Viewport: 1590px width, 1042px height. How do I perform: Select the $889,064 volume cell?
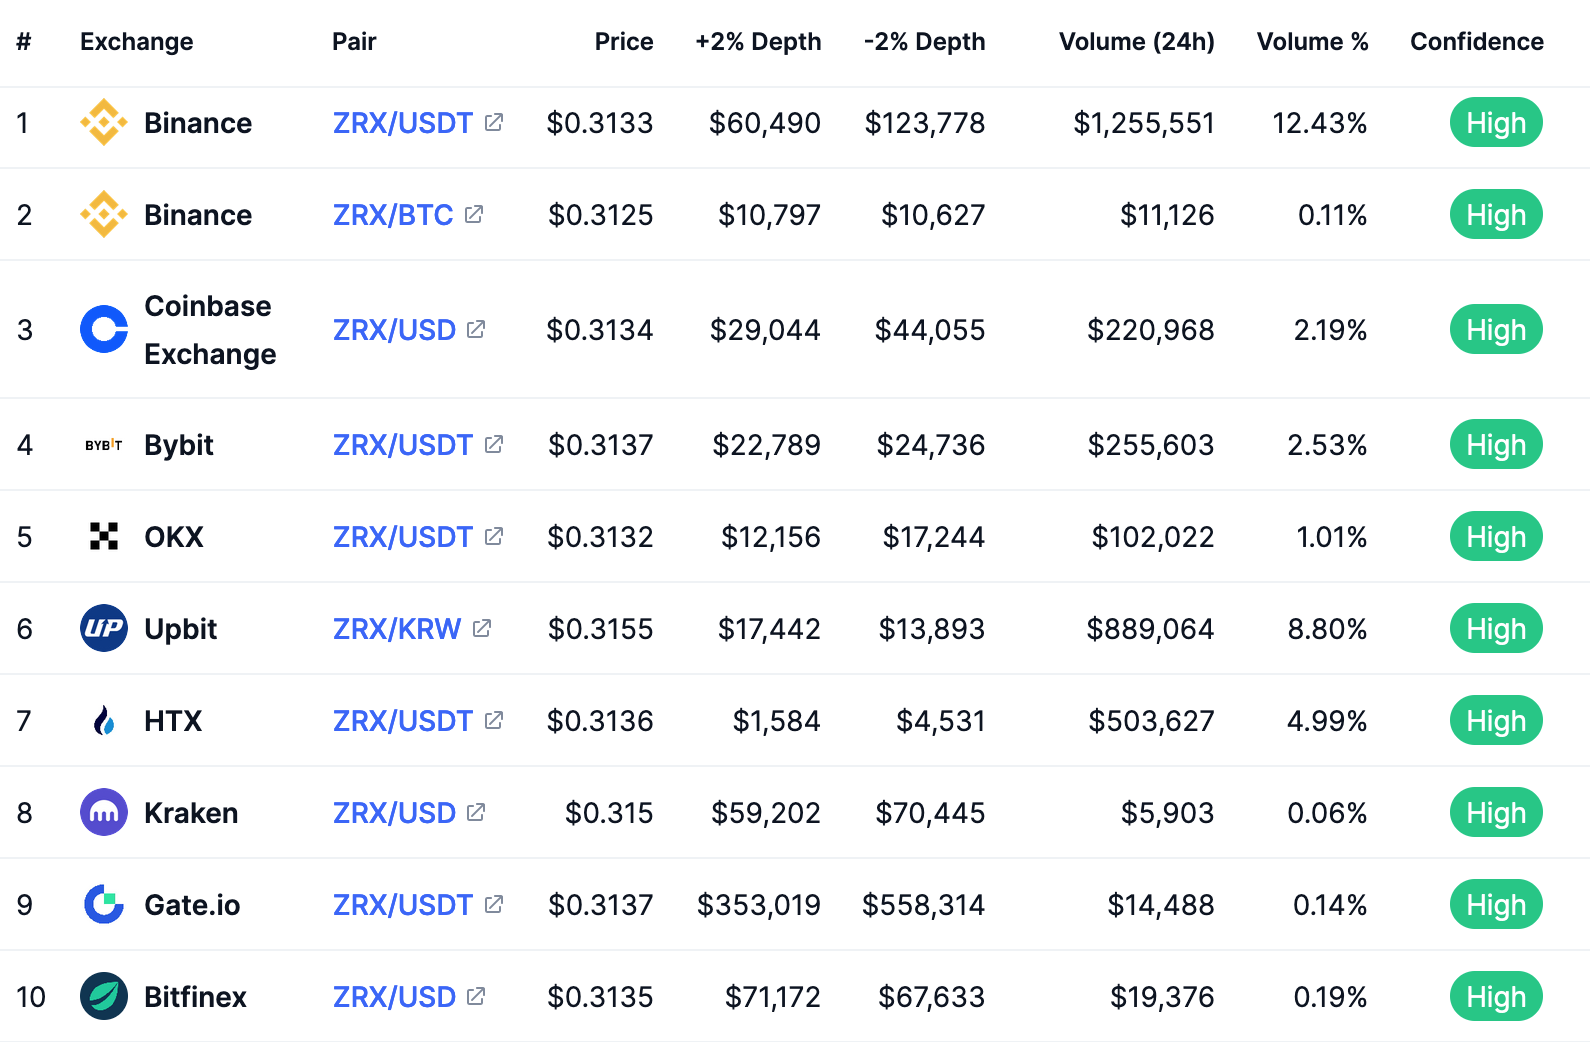(x=1150, y=629)
